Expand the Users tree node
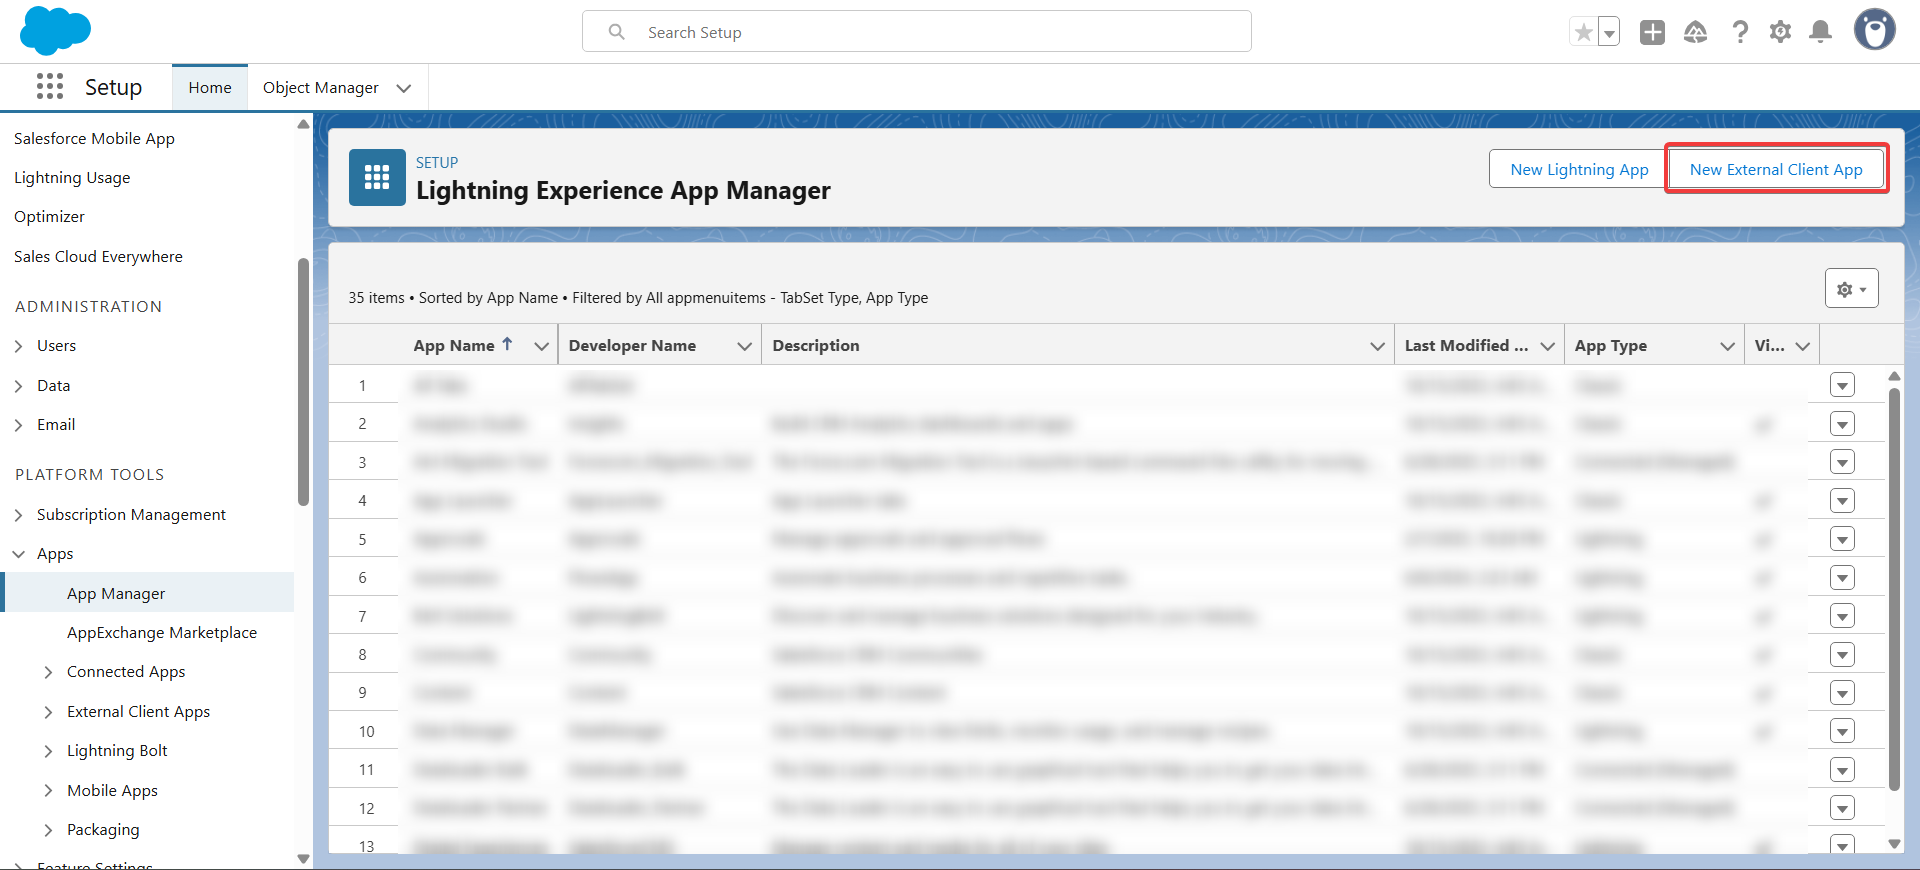 point(19,346)
